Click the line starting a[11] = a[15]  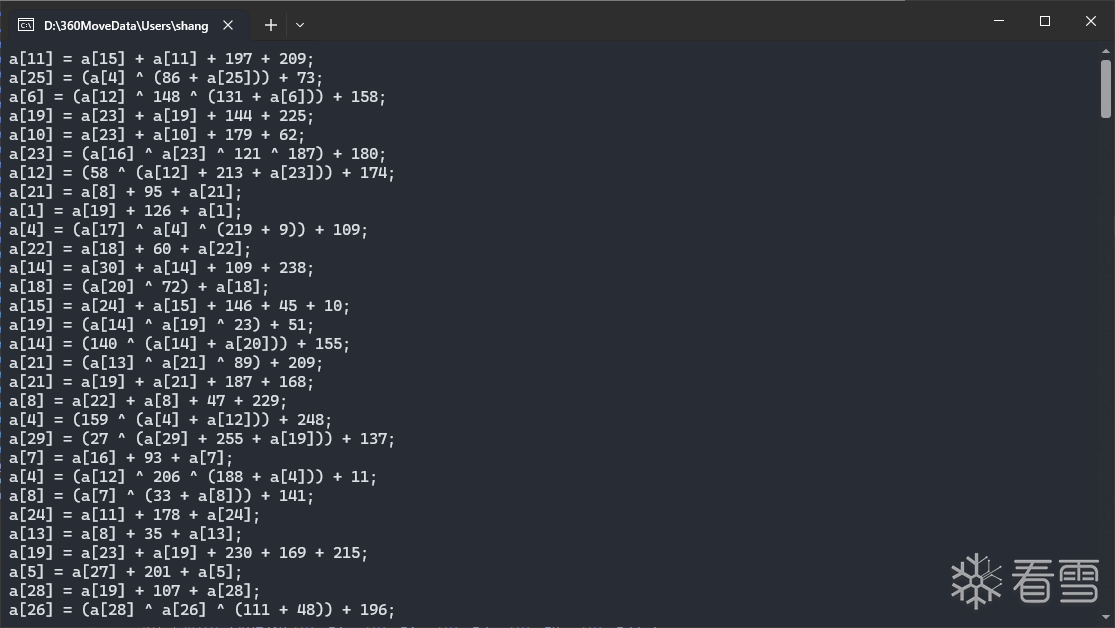[161, 59]
